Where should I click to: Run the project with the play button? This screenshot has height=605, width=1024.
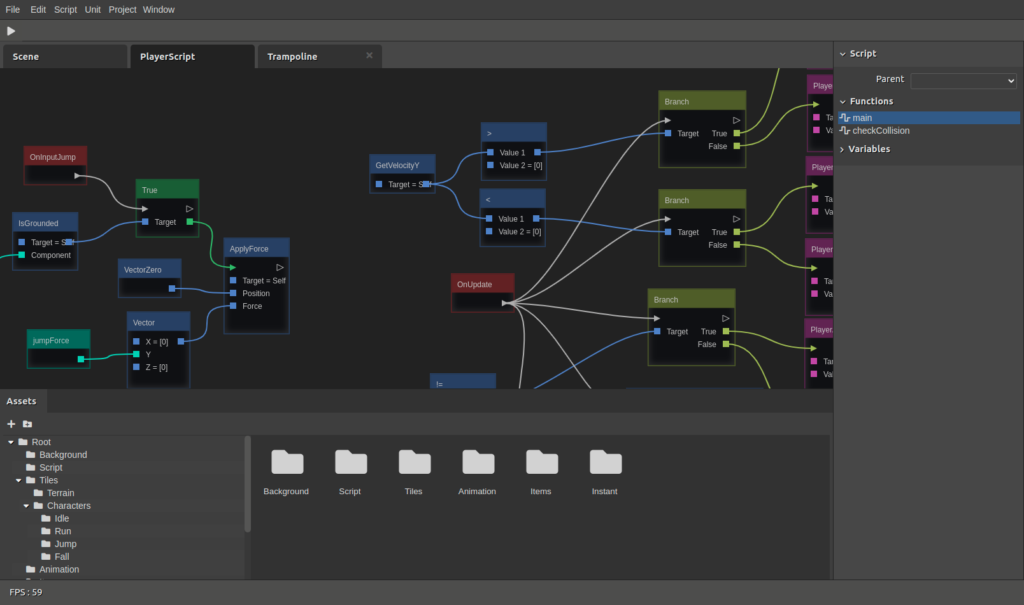(x=11, y=31)
